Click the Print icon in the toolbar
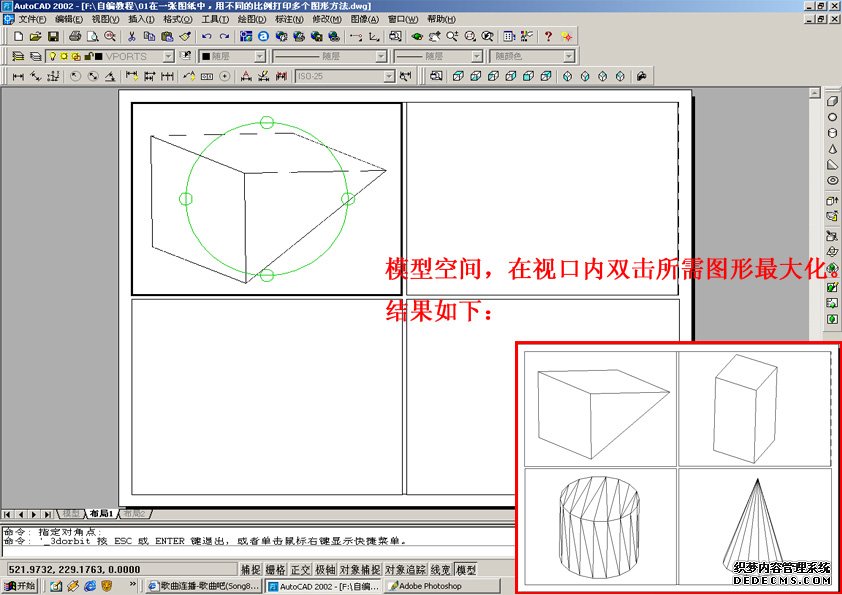 pos(75,37)
